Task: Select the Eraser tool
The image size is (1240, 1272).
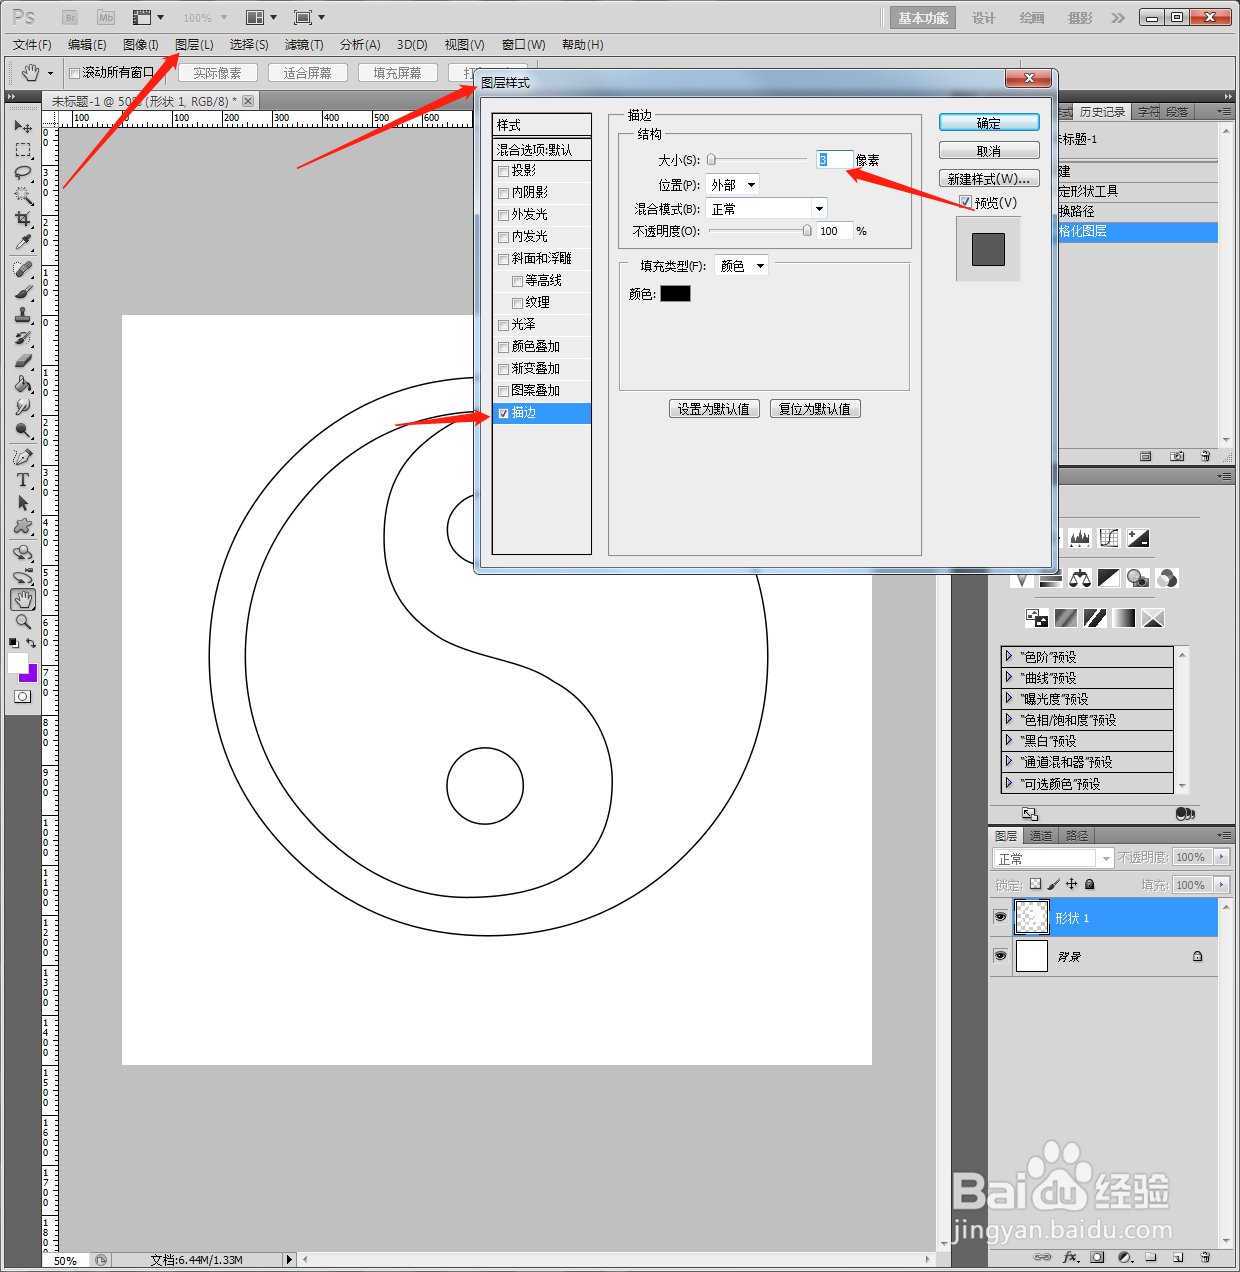Action: 23,361
